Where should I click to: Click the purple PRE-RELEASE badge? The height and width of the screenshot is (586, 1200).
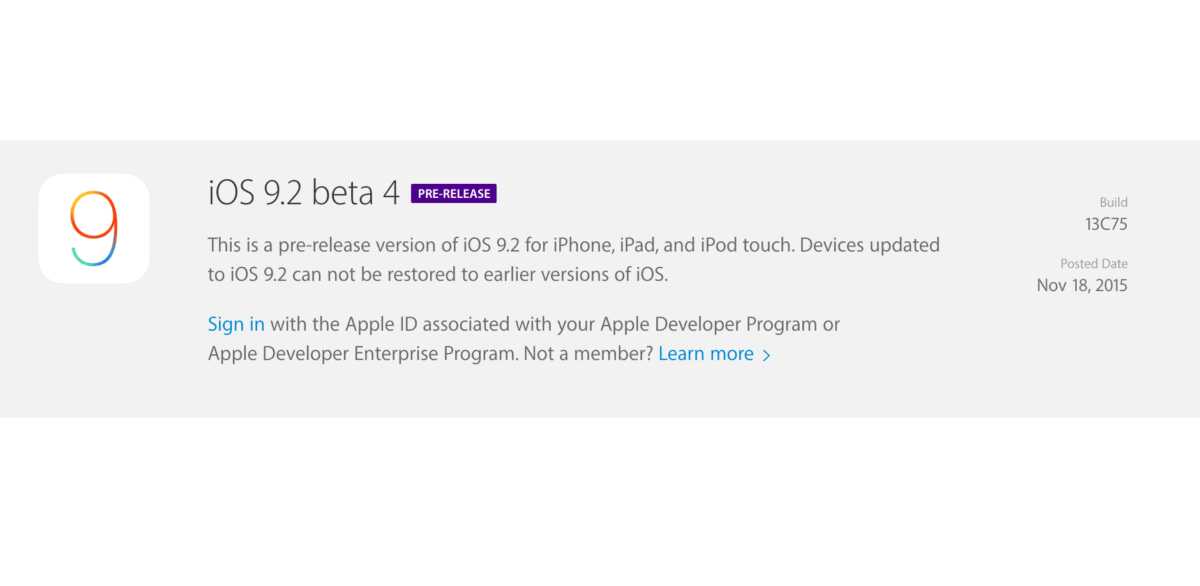coord(453,194)
